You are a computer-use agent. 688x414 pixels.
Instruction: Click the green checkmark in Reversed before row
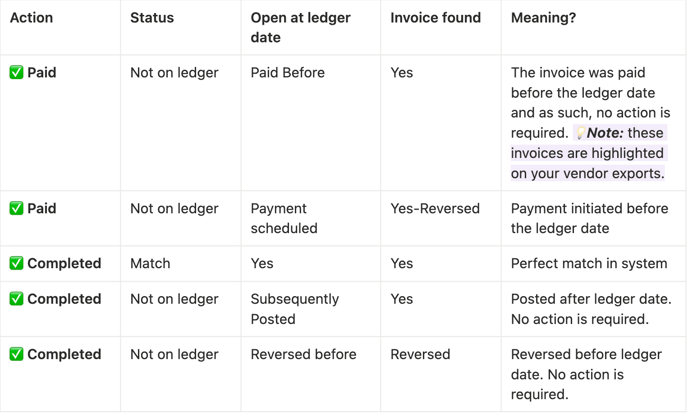click(16, 354)
